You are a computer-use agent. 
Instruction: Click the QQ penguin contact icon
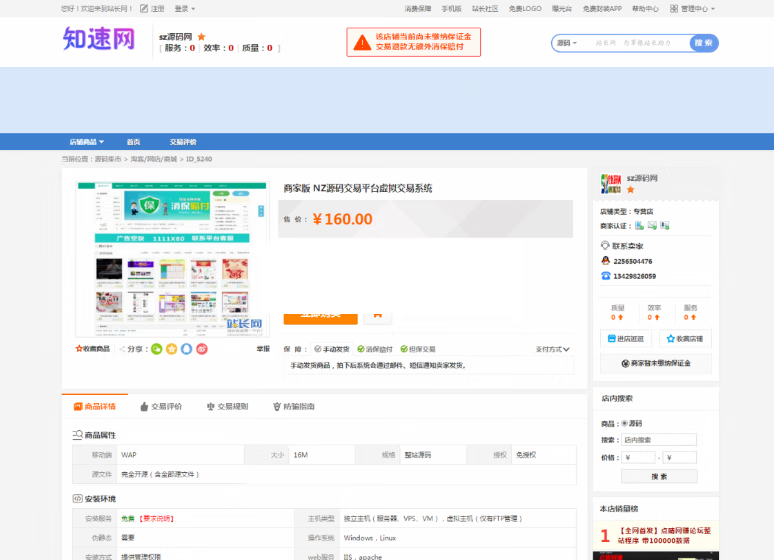[605, 261]
